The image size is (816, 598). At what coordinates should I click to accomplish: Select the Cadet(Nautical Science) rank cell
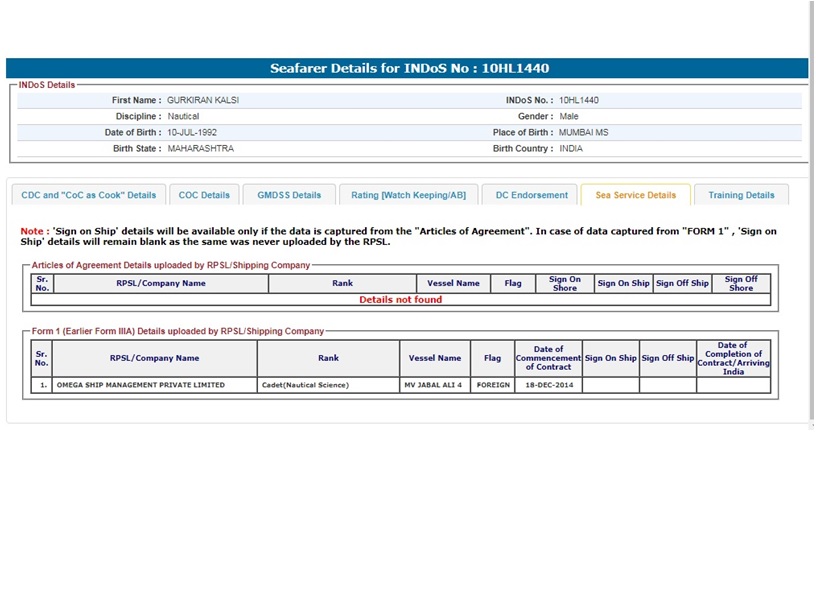(304, 385)
